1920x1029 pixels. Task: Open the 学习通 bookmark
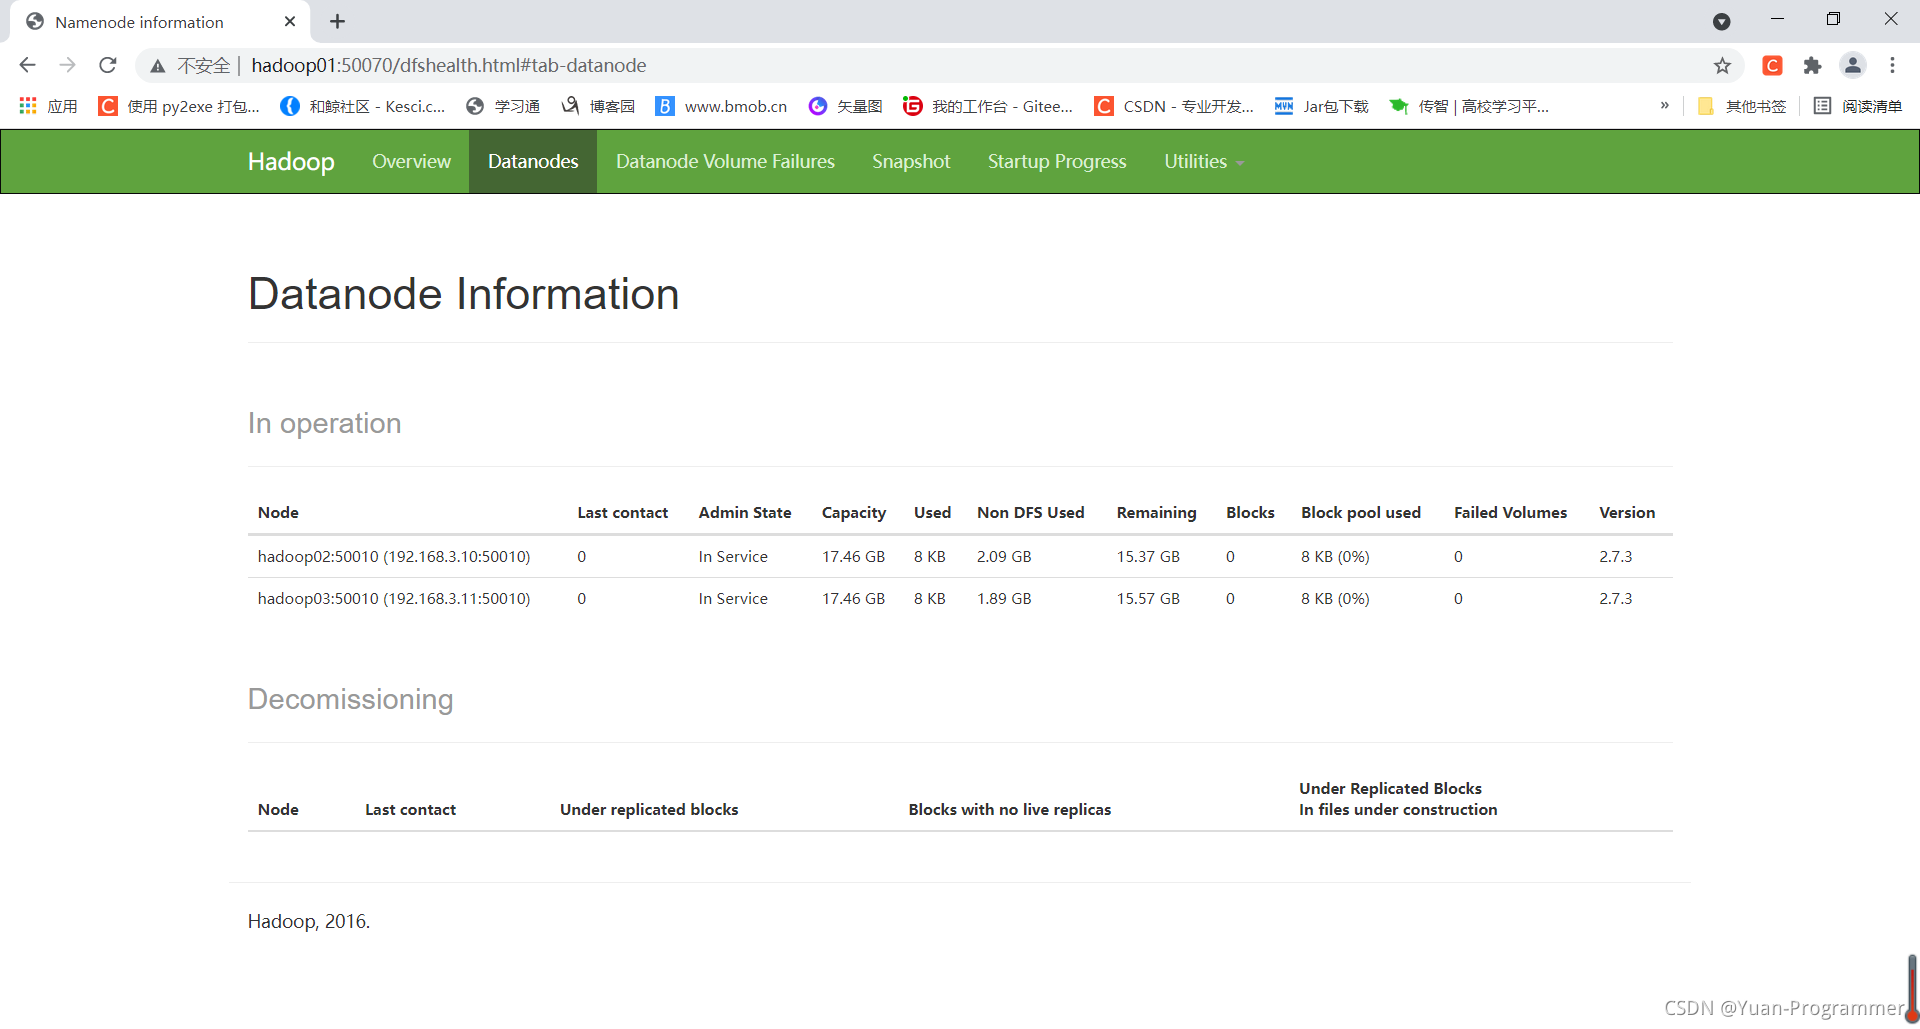coord(503,106)
